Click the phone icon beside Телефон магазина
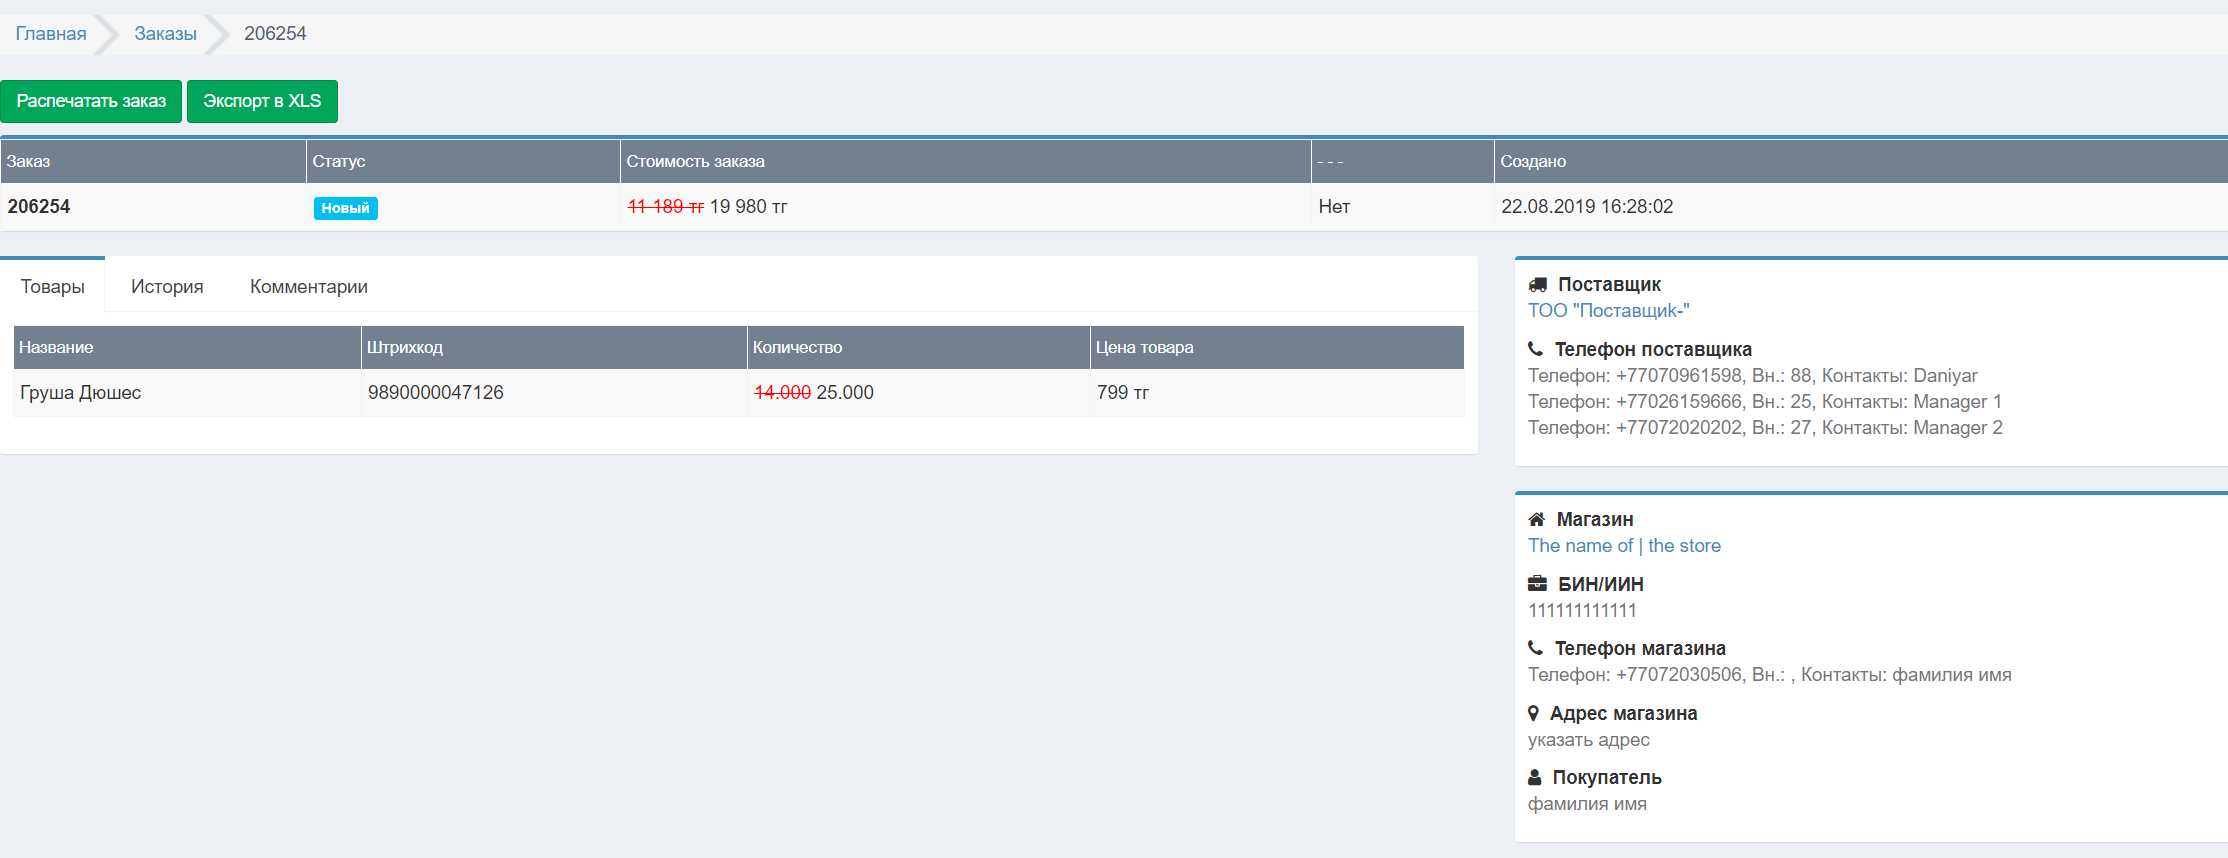This screenshot has height=858, width=2228. [x=1536, y=648]
